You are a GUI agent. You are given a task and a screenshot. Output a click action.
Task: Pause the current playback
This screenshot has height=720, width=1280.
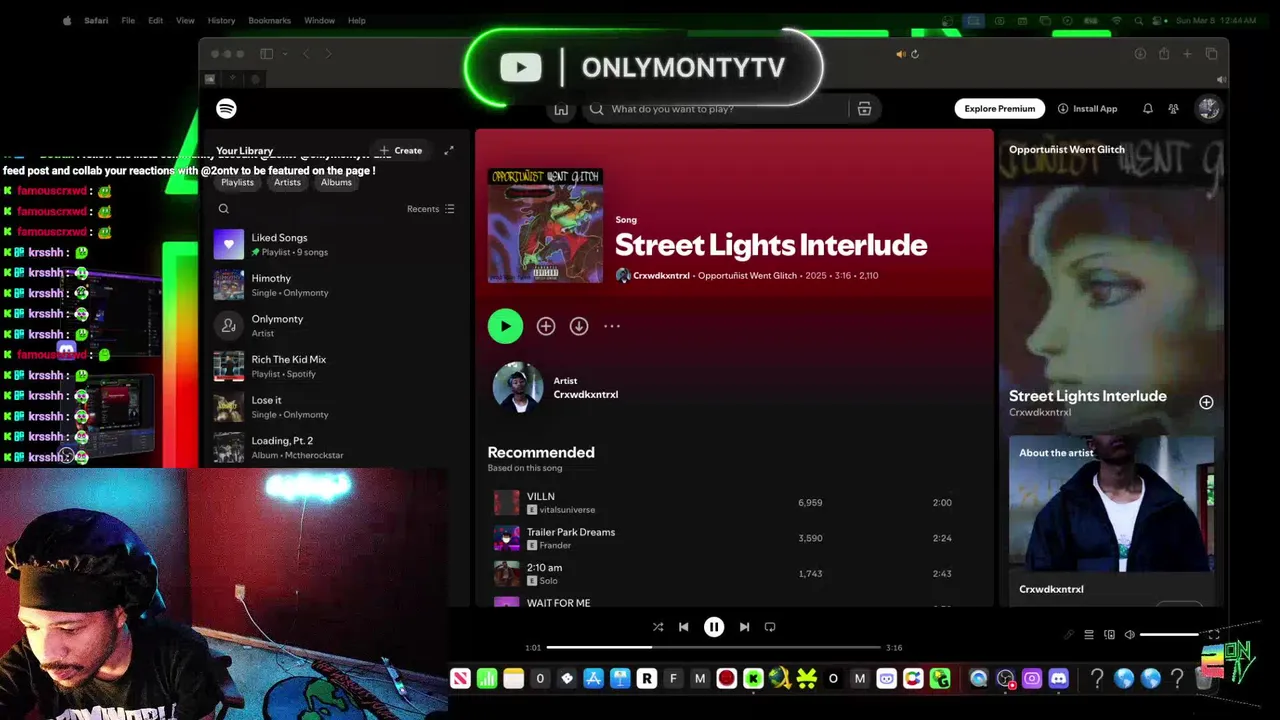(714, 627)
